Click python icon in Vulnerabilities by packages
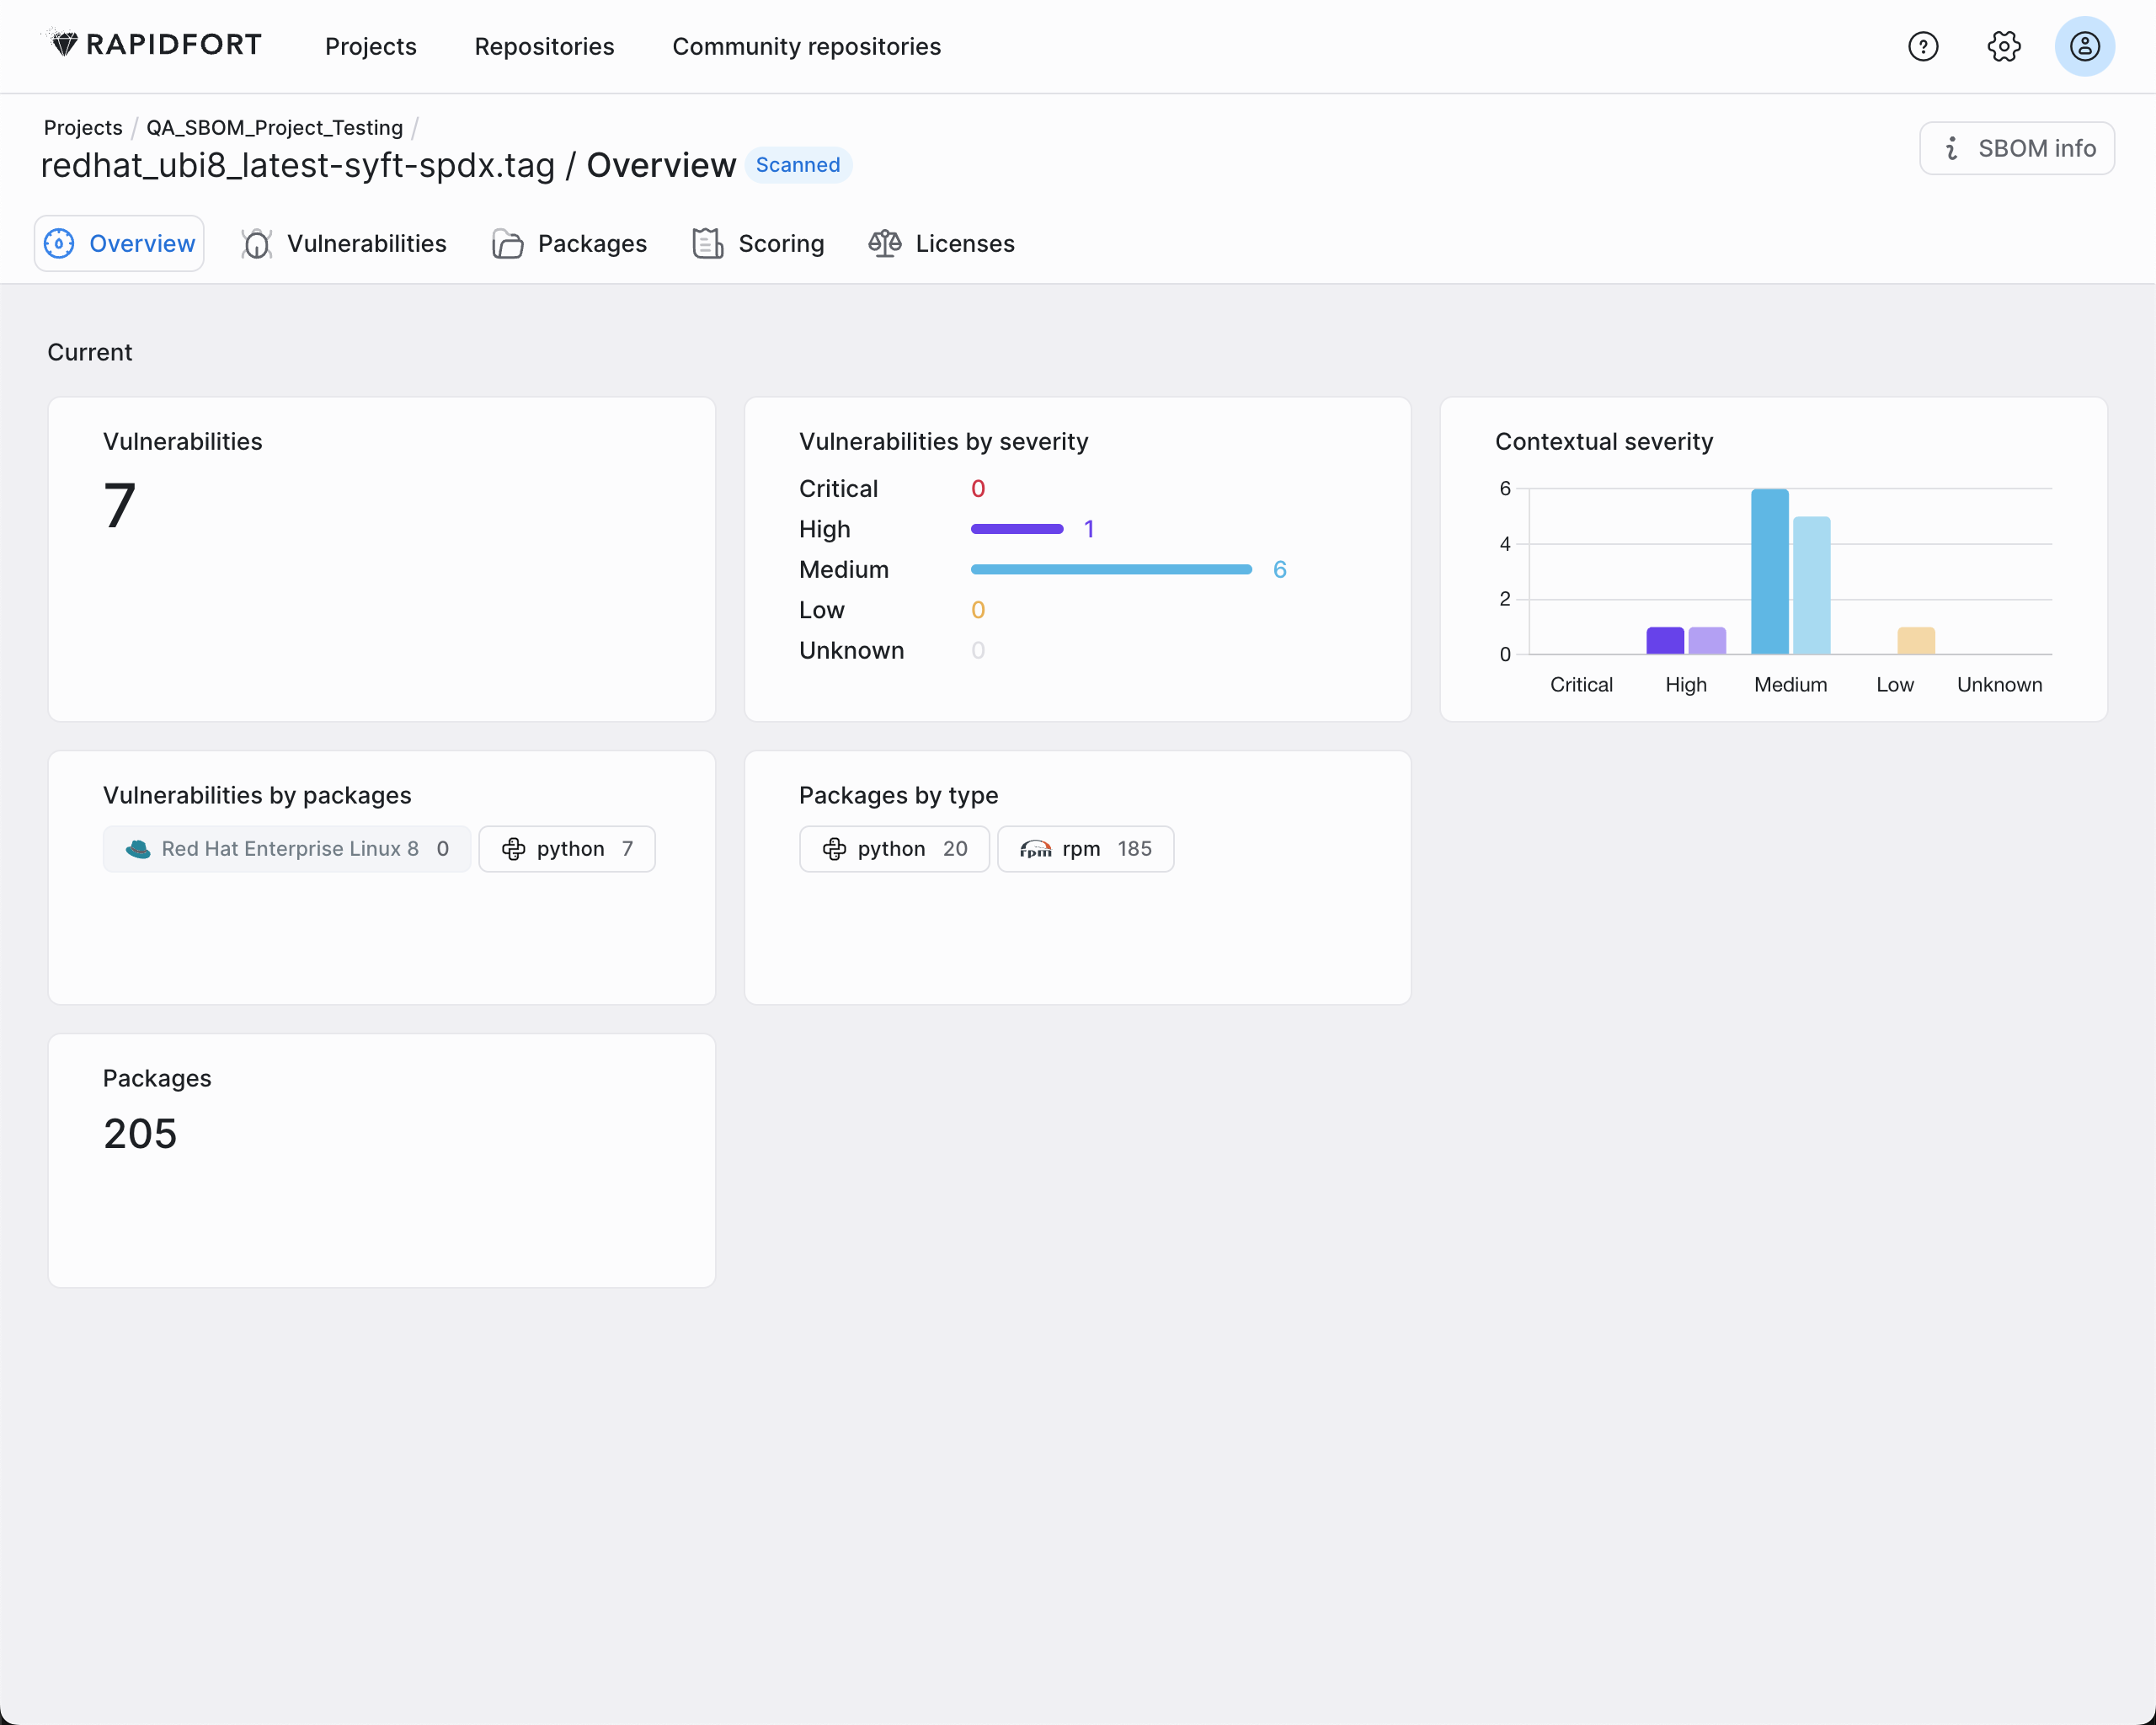Viewport: 2156px width, 1725px height. [513, 849]
